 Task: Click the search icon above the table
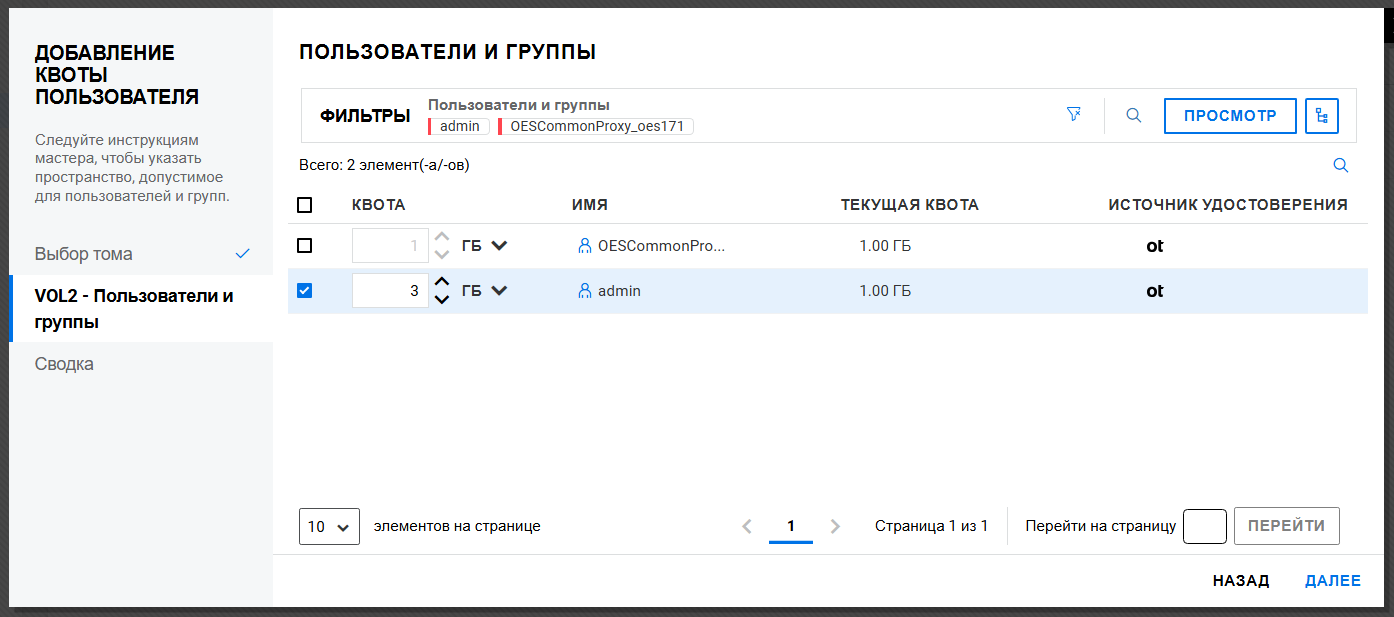coord(1341,166)
